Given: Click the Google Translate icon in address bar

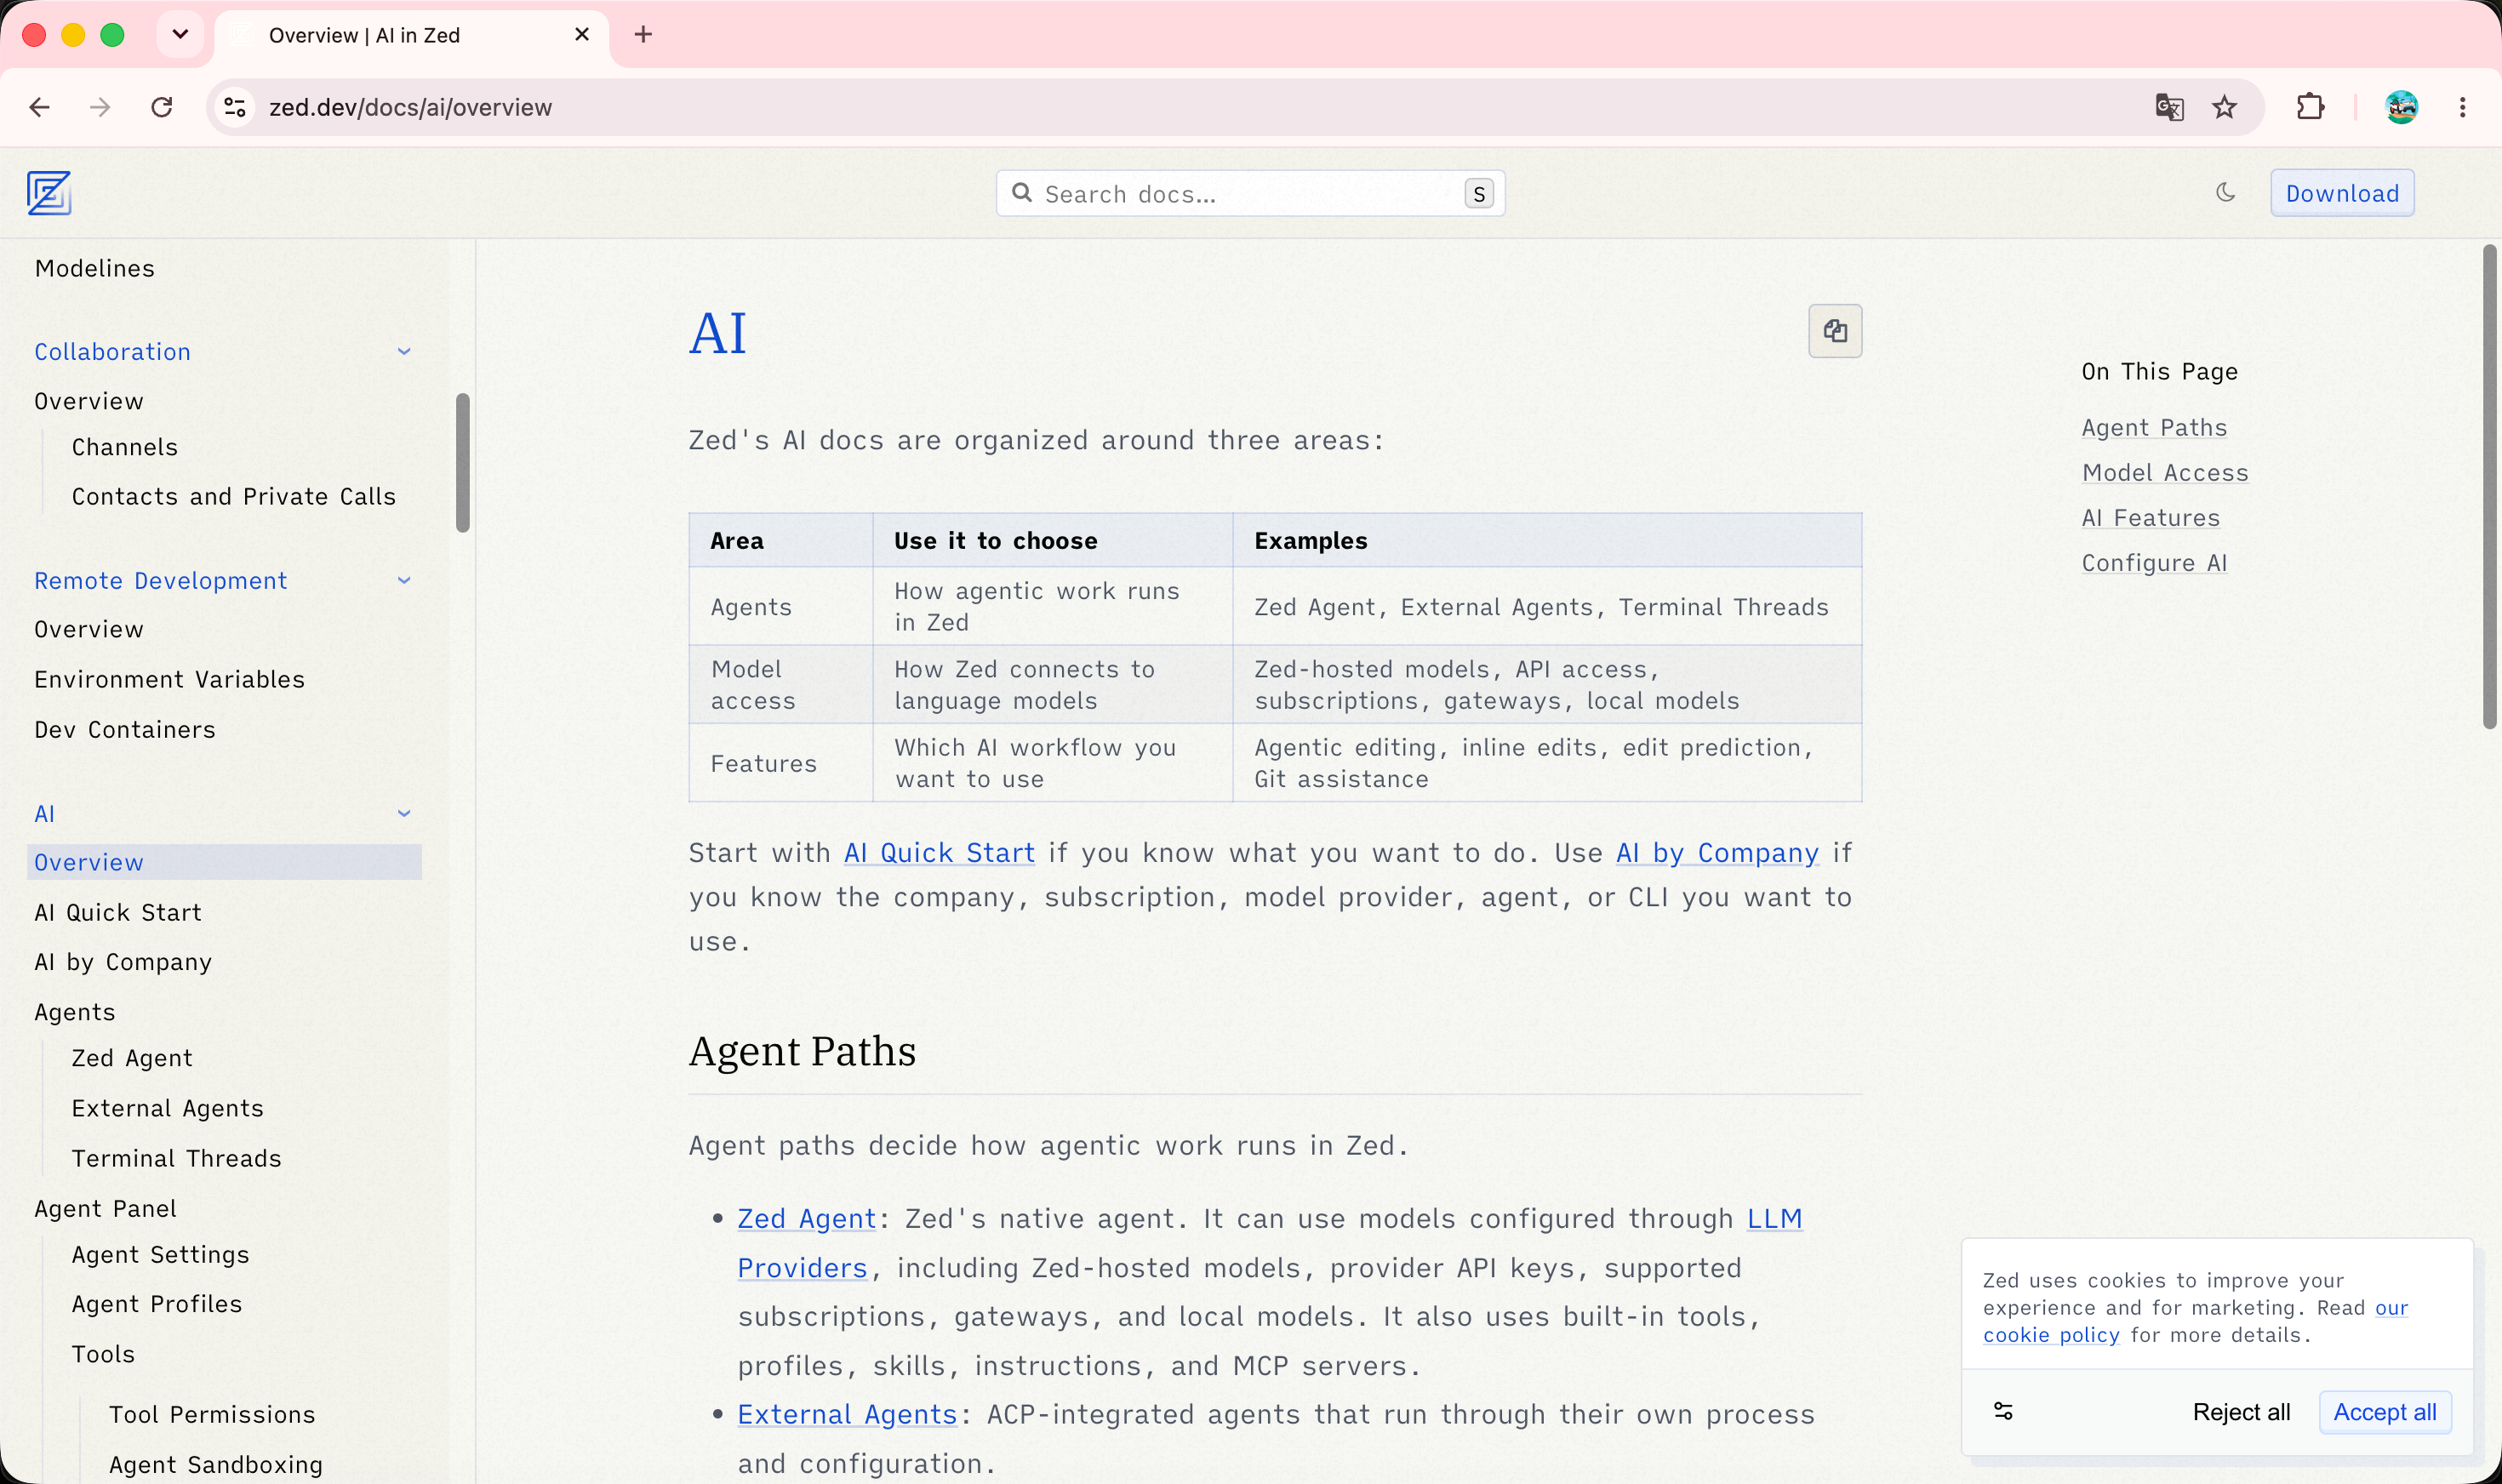Looking at the screenshot, I should pyautogui.click(x=2169, y=107).
